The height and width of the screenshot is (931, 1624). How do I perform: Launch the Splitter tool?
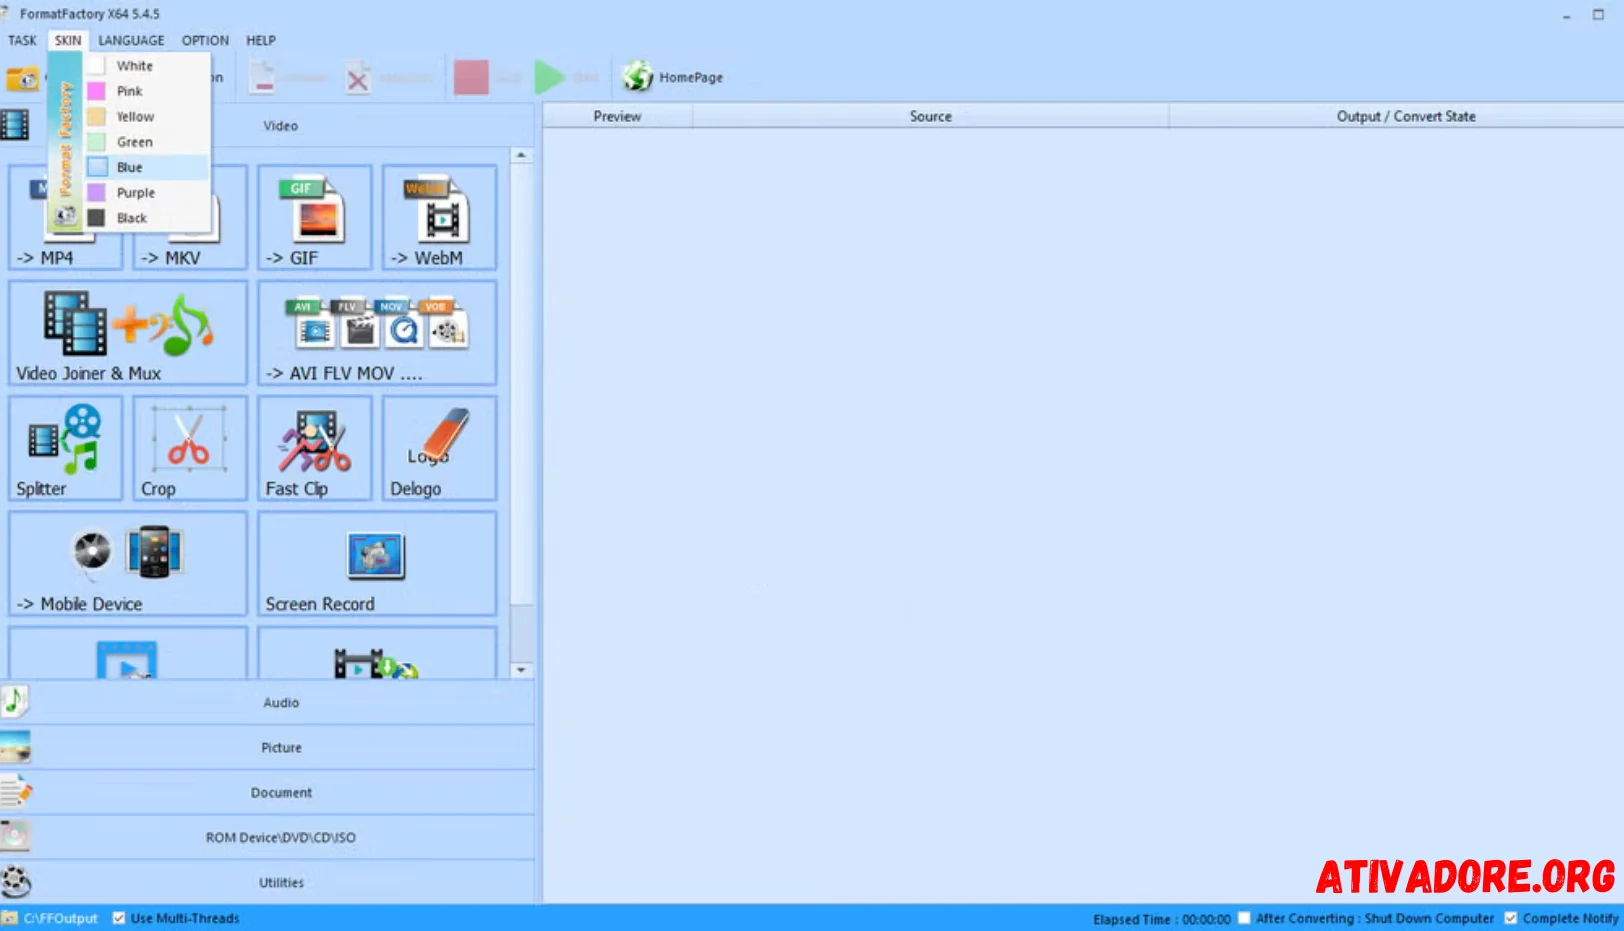point(66,448)
